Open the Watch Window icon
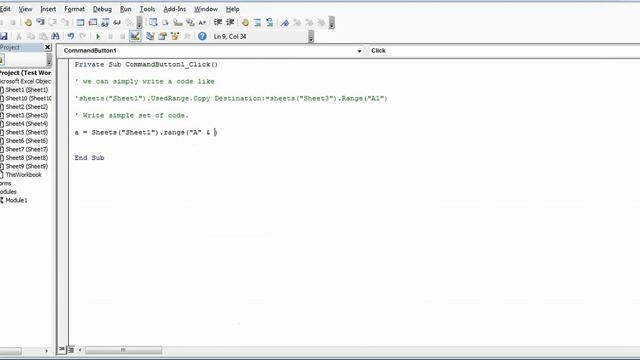640x360 pixels. [x=105, y=22]
